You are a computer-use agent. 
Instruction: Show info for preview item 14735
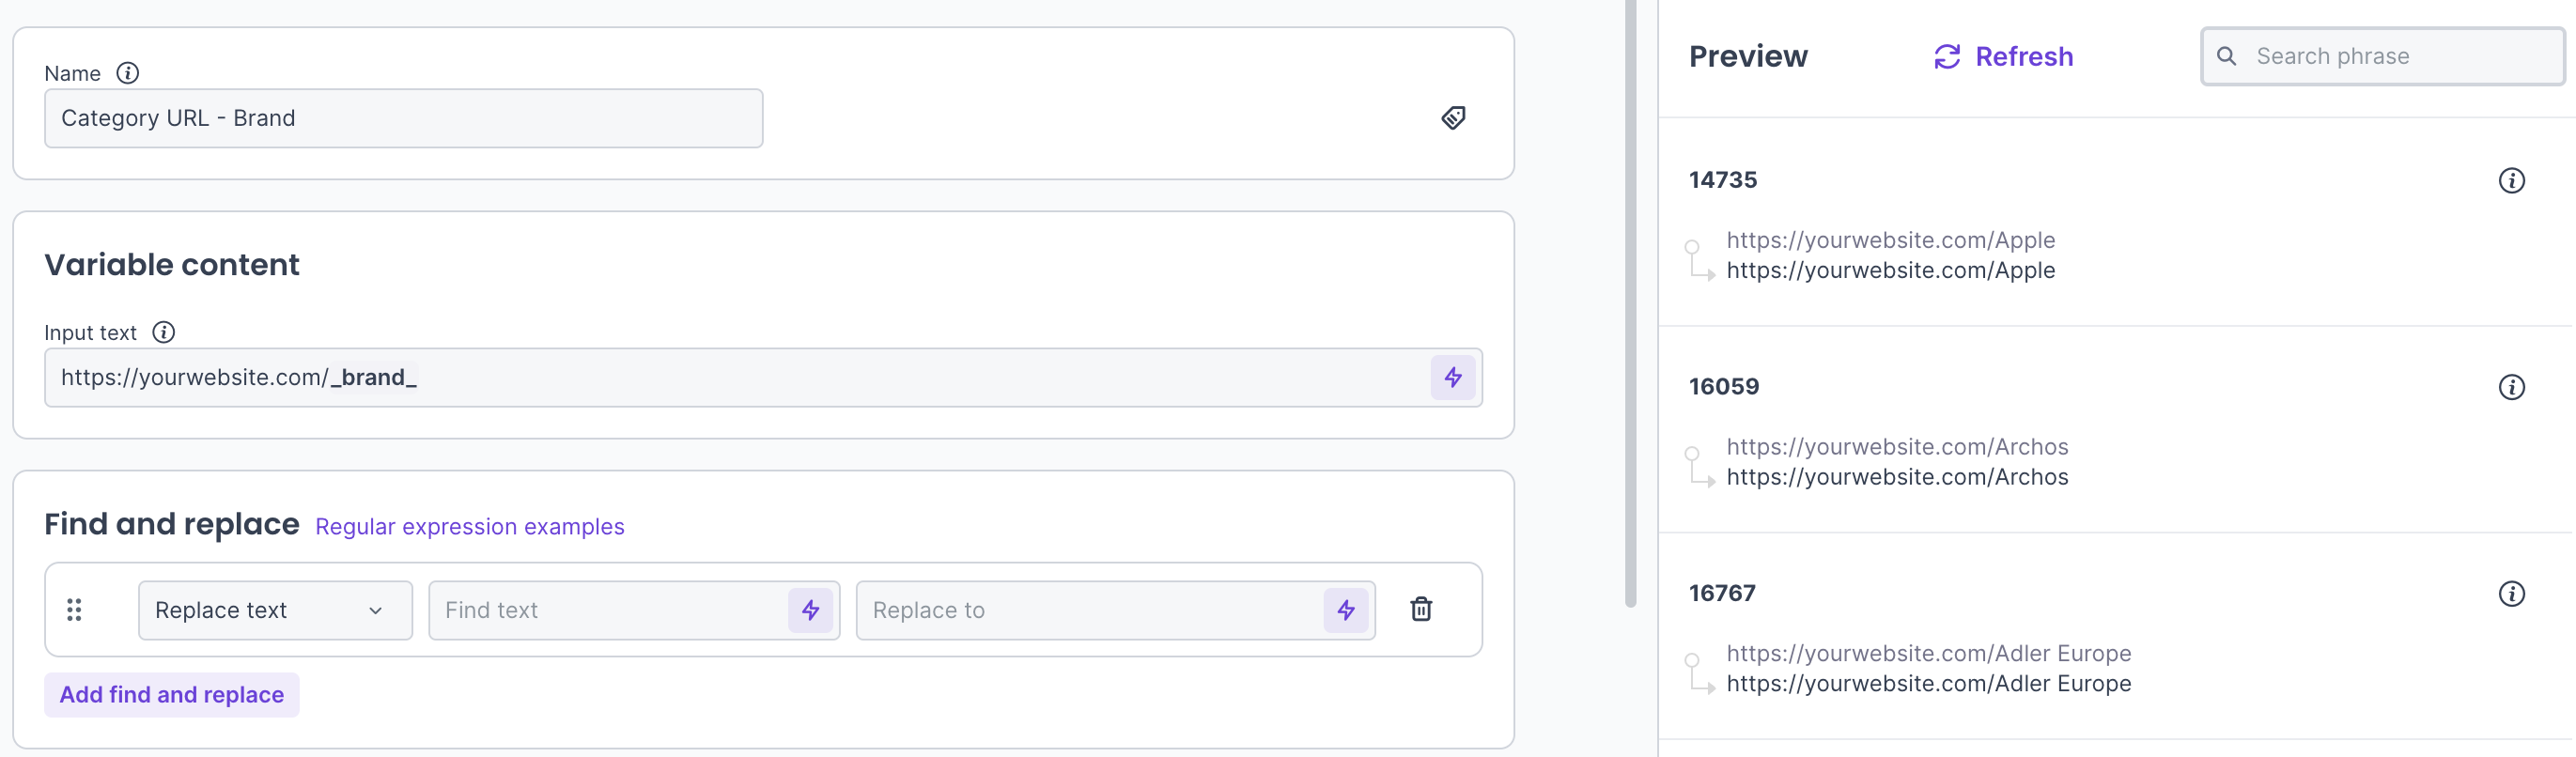(x=2511, y=180)
